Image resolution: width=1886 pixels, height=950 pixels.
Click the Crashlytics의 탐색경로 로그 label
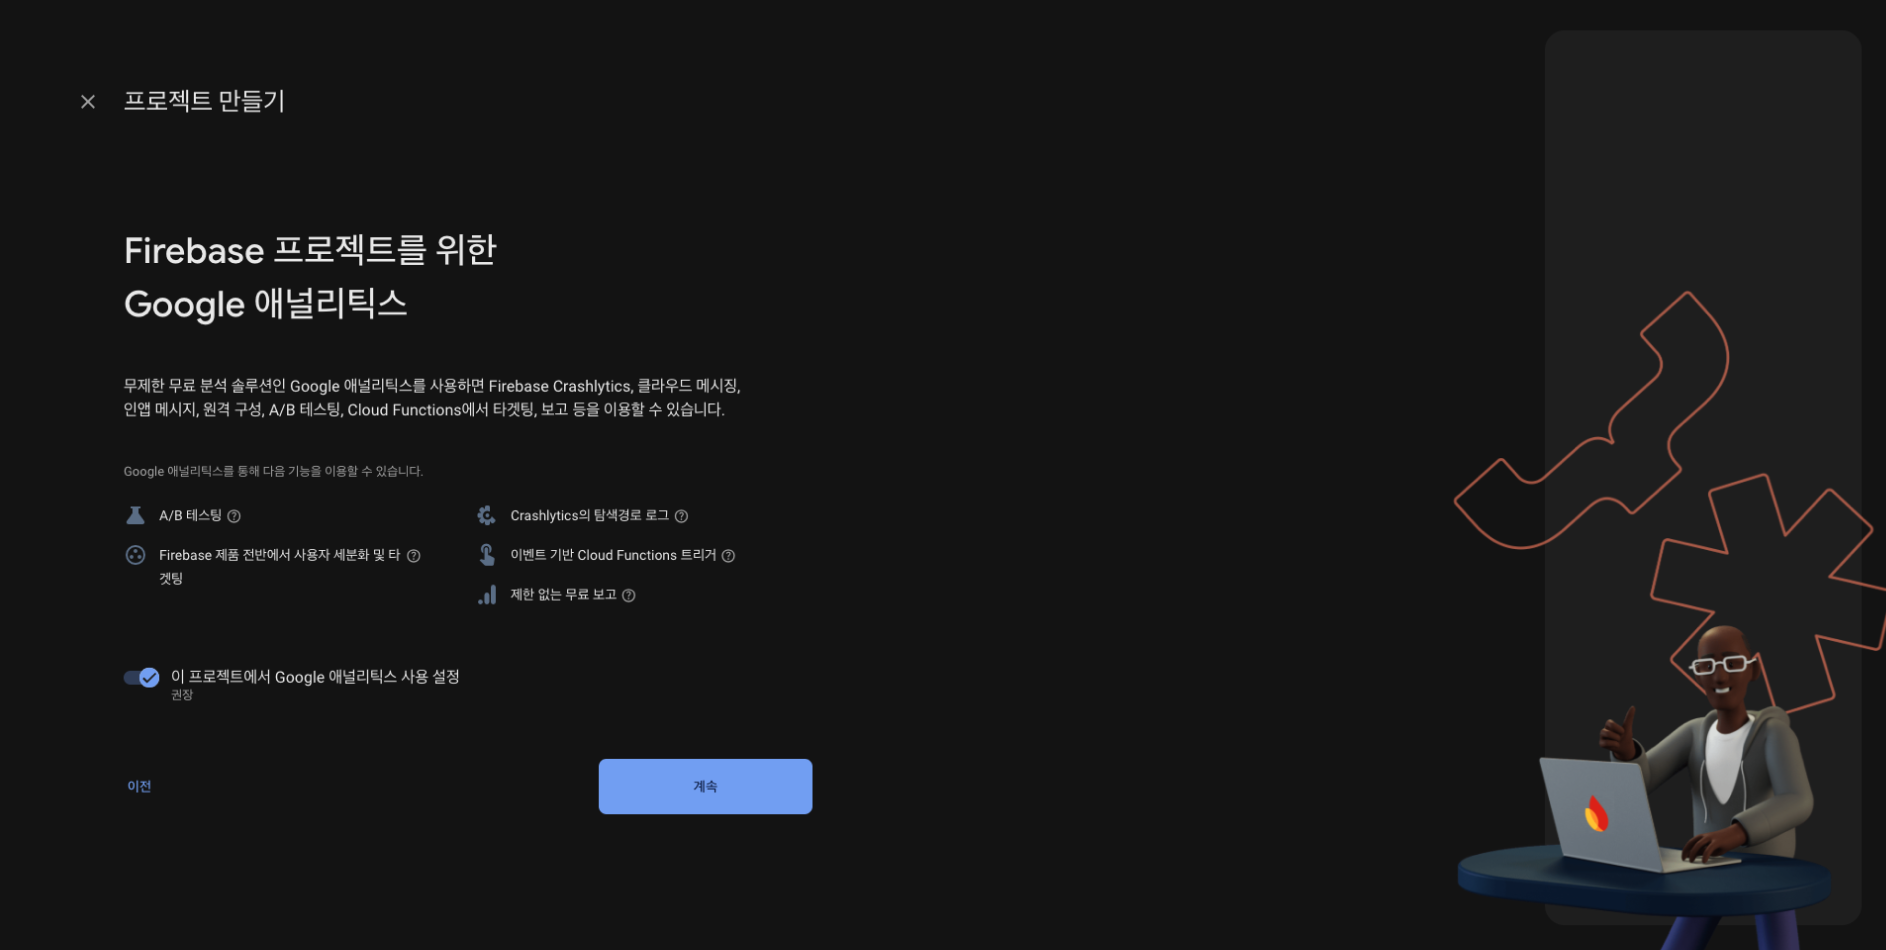[x=589, y=515]
